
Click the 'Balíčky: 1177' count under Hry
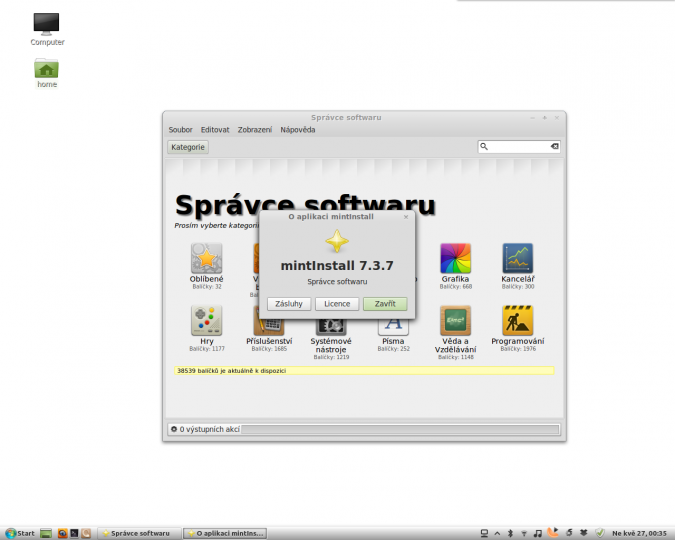(207, 348)
